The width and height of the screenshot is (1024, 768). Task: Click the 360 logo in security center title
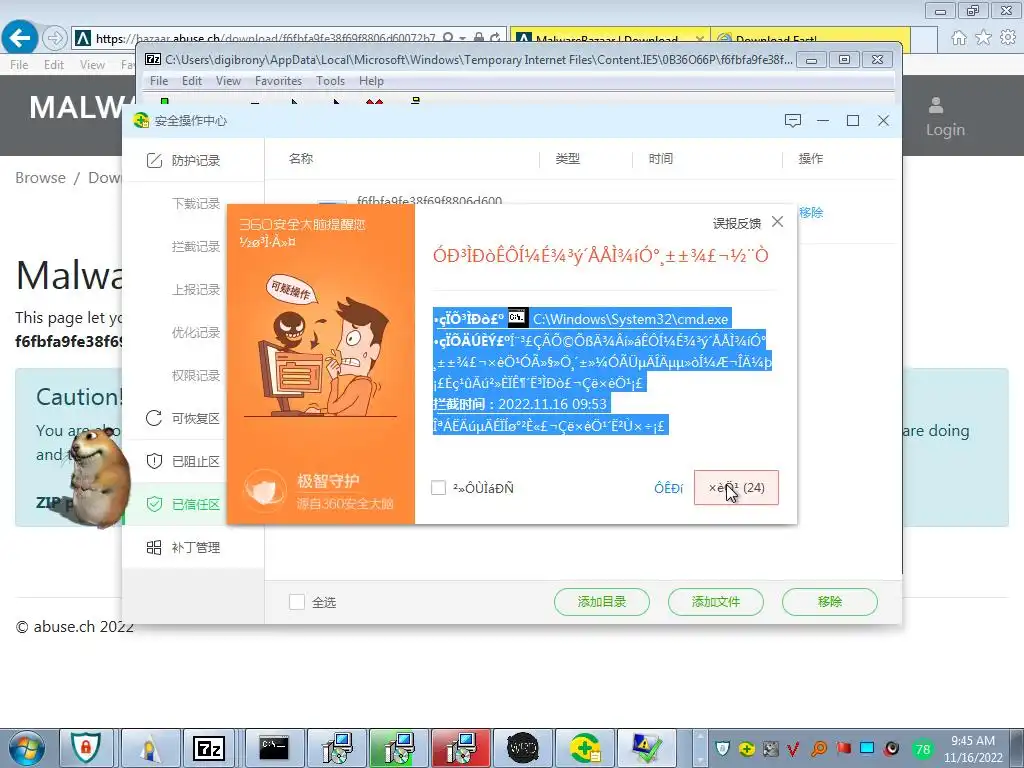click(x=141, y=121)
